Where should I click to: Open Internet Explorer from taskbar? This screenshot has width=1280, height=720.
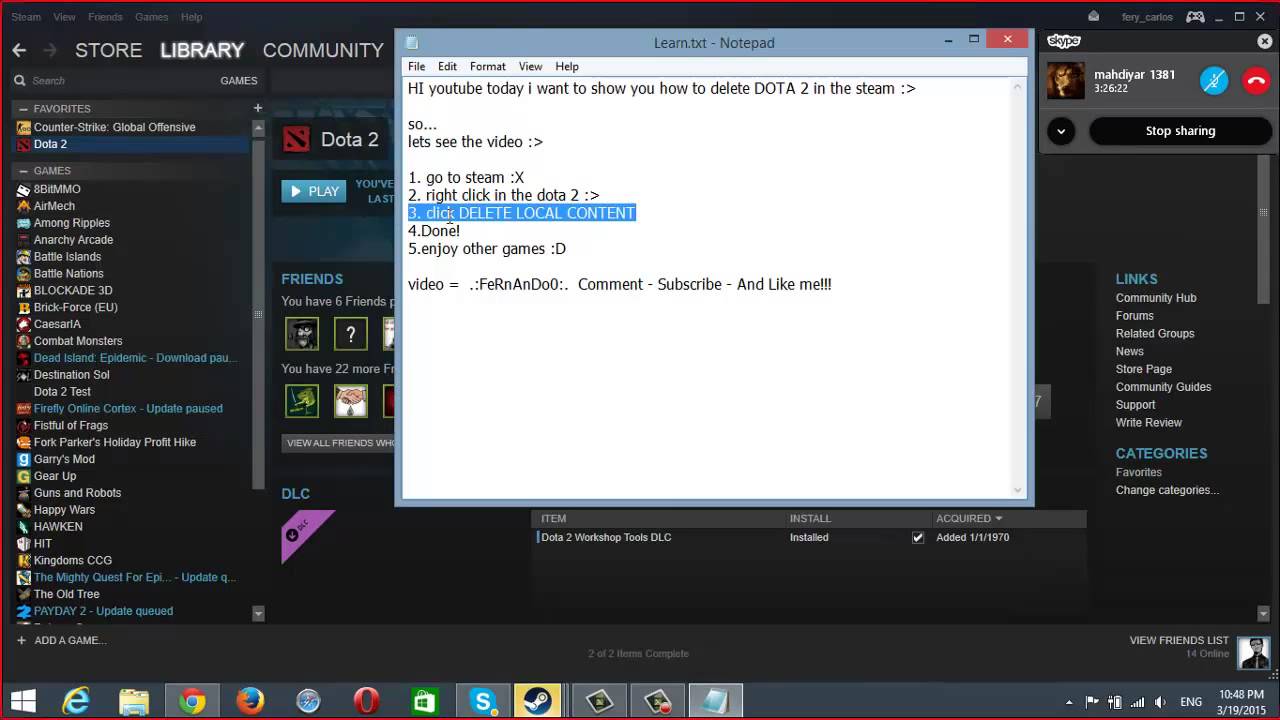[75, 702]
